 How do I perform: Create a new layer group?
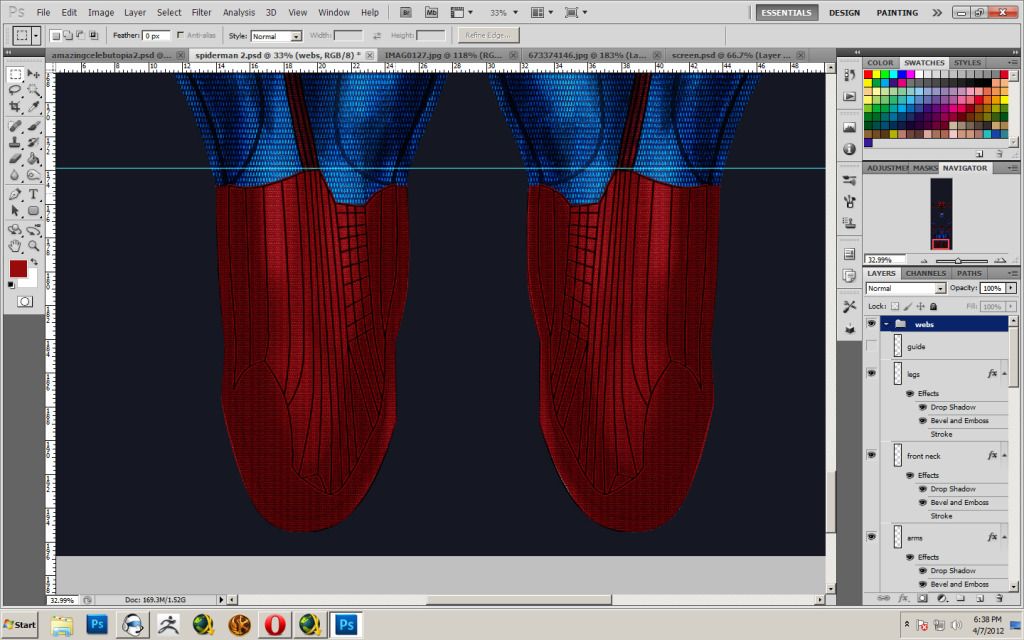point(961,598)
